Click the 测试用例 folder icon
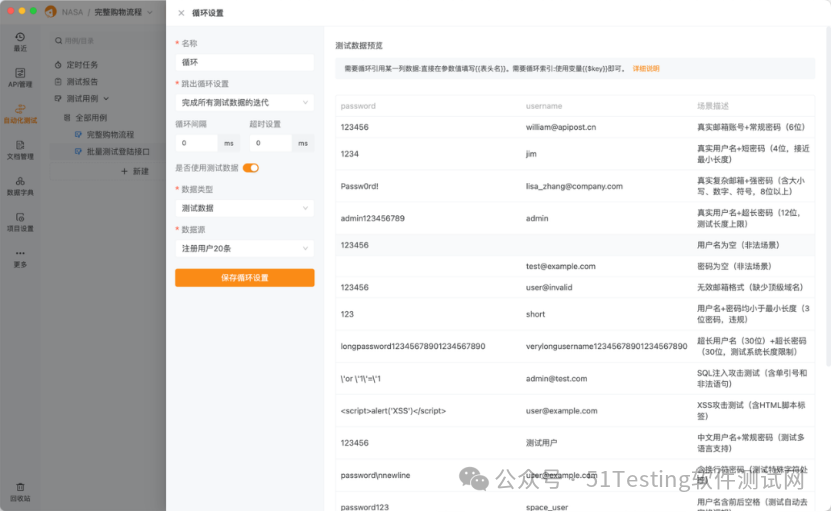831x512 pixels. click(x=58, y=99)
